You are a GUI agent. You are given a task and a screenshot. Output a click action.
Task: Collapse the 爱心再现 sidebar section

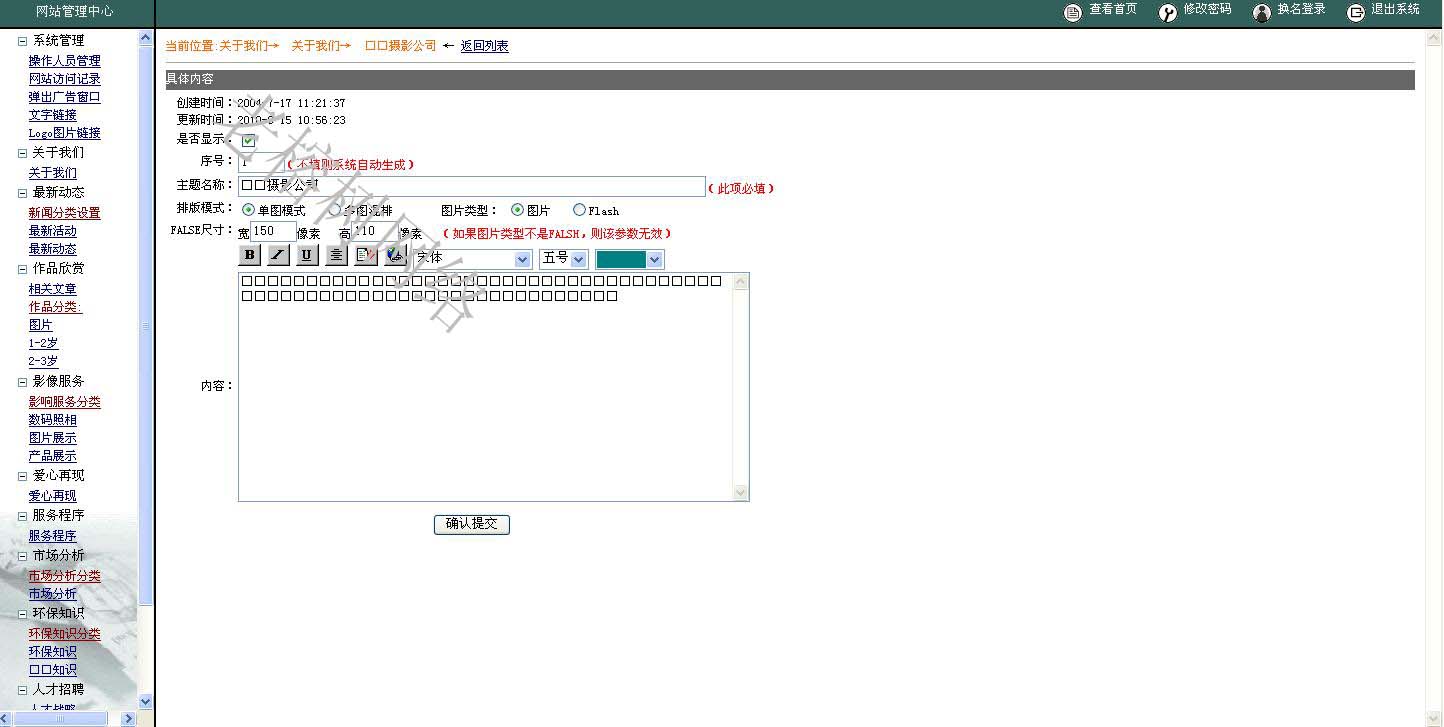pos(22,476)
